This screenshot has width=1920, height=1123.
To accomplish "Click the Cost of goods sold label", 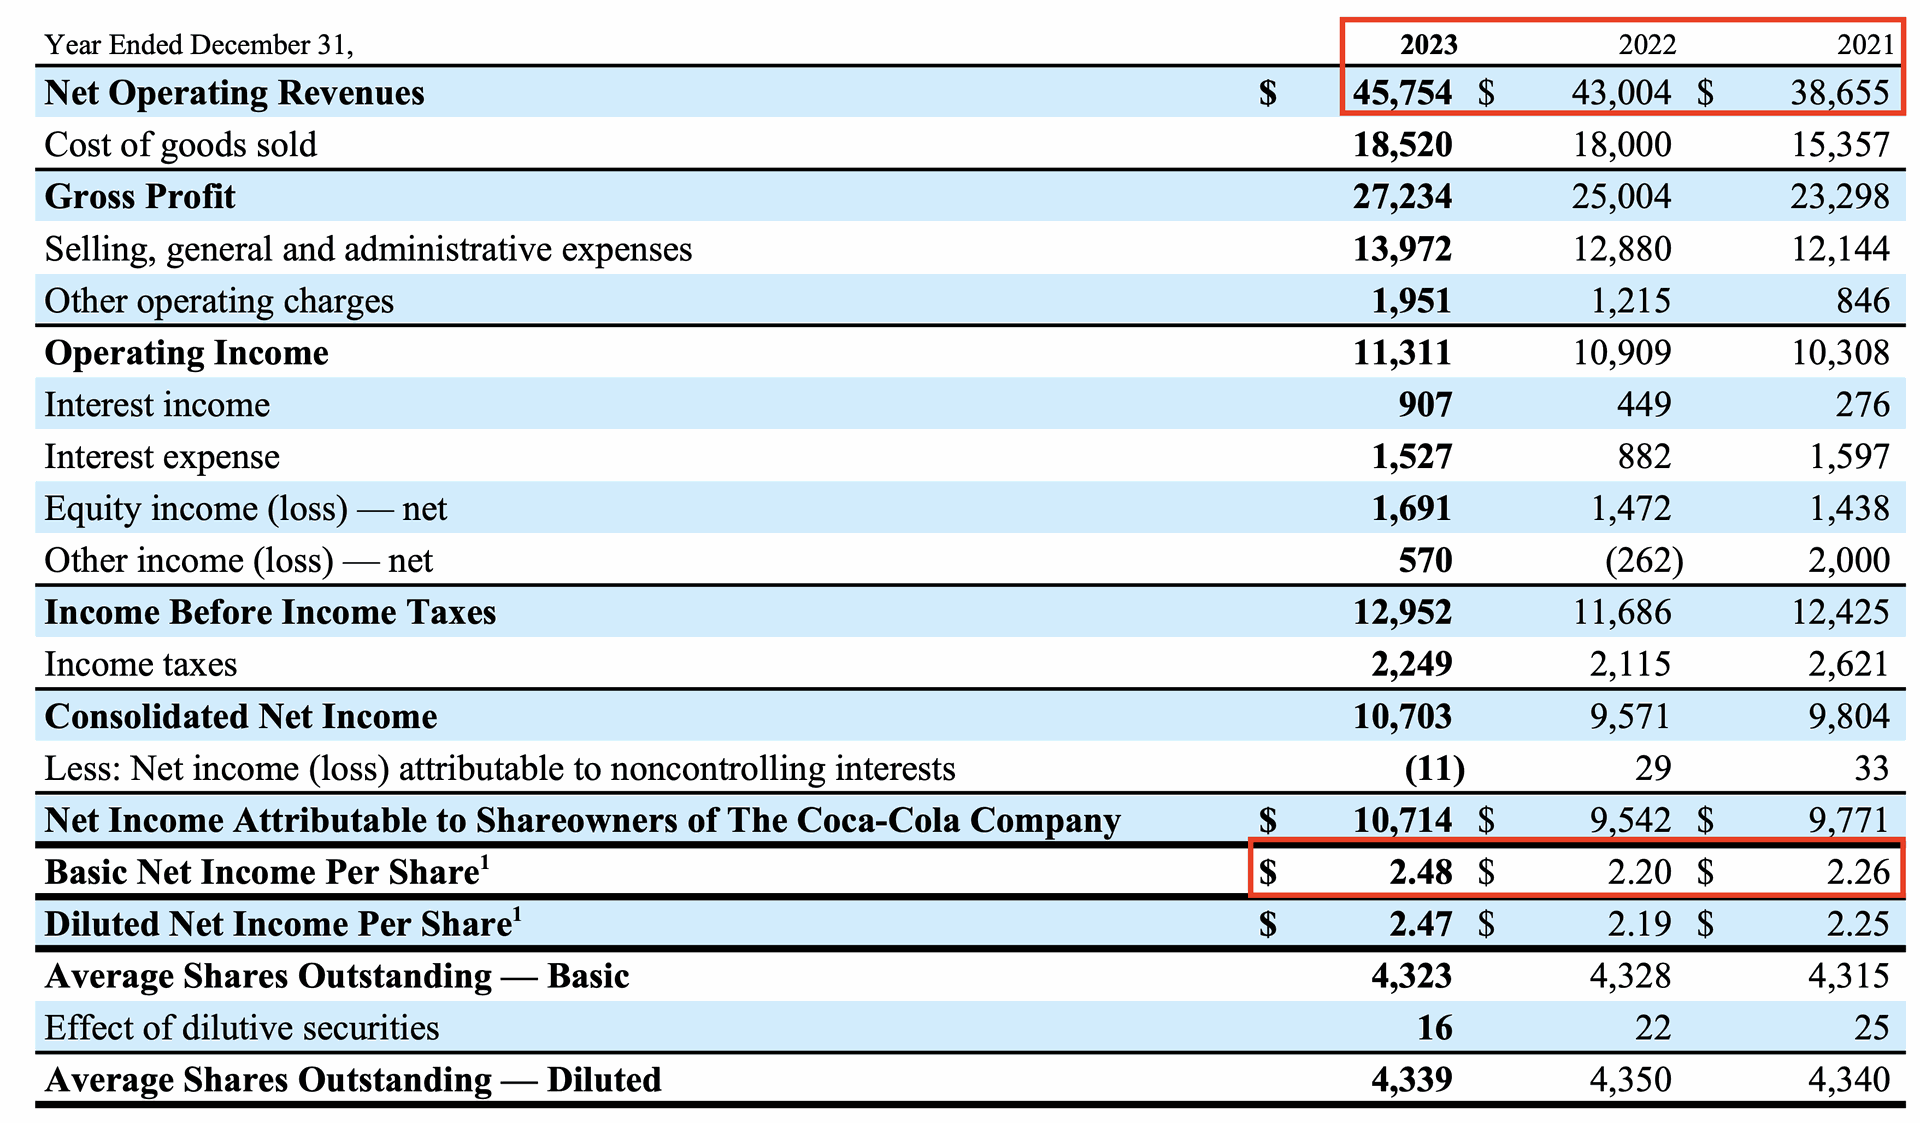I will click(181, 145).
